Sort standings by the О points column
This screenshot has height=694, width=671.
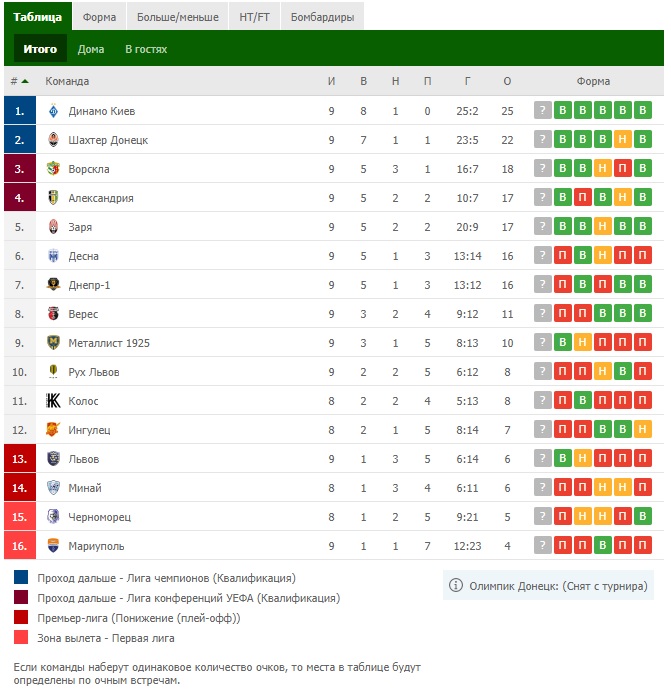tap(507, 81)
